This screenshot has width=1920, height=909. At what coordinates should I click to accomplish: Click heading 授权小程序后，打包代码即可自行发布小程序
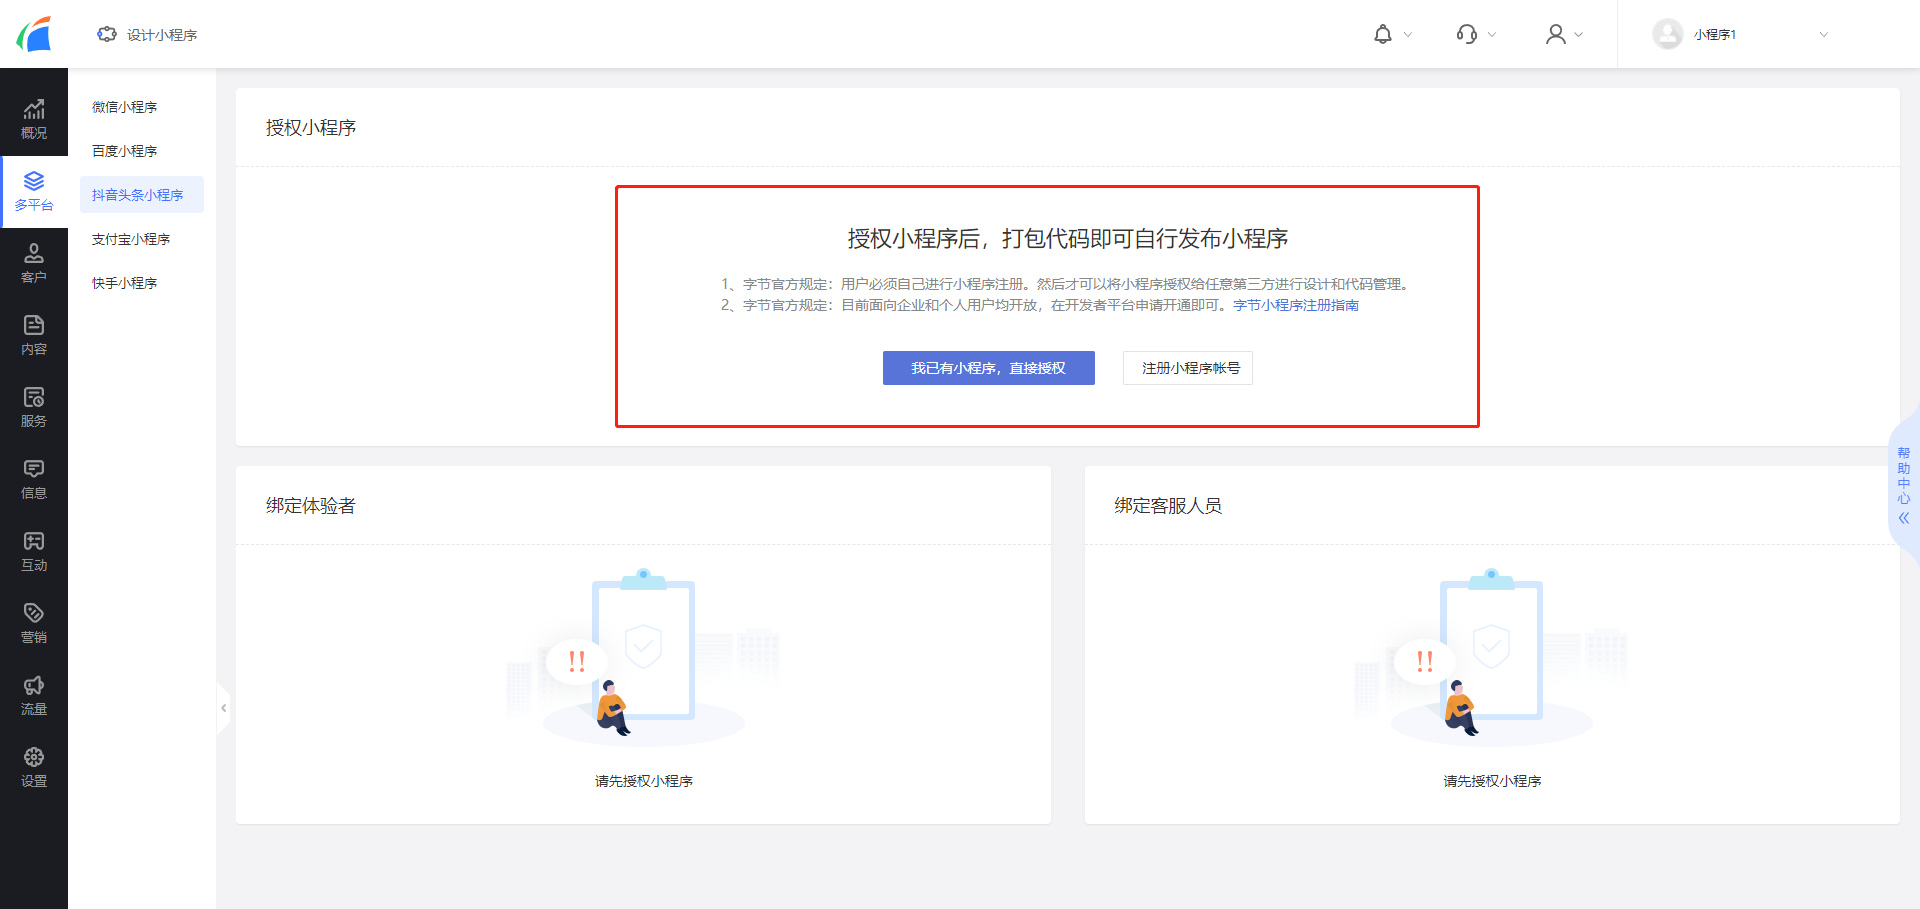click(1068, 239)
